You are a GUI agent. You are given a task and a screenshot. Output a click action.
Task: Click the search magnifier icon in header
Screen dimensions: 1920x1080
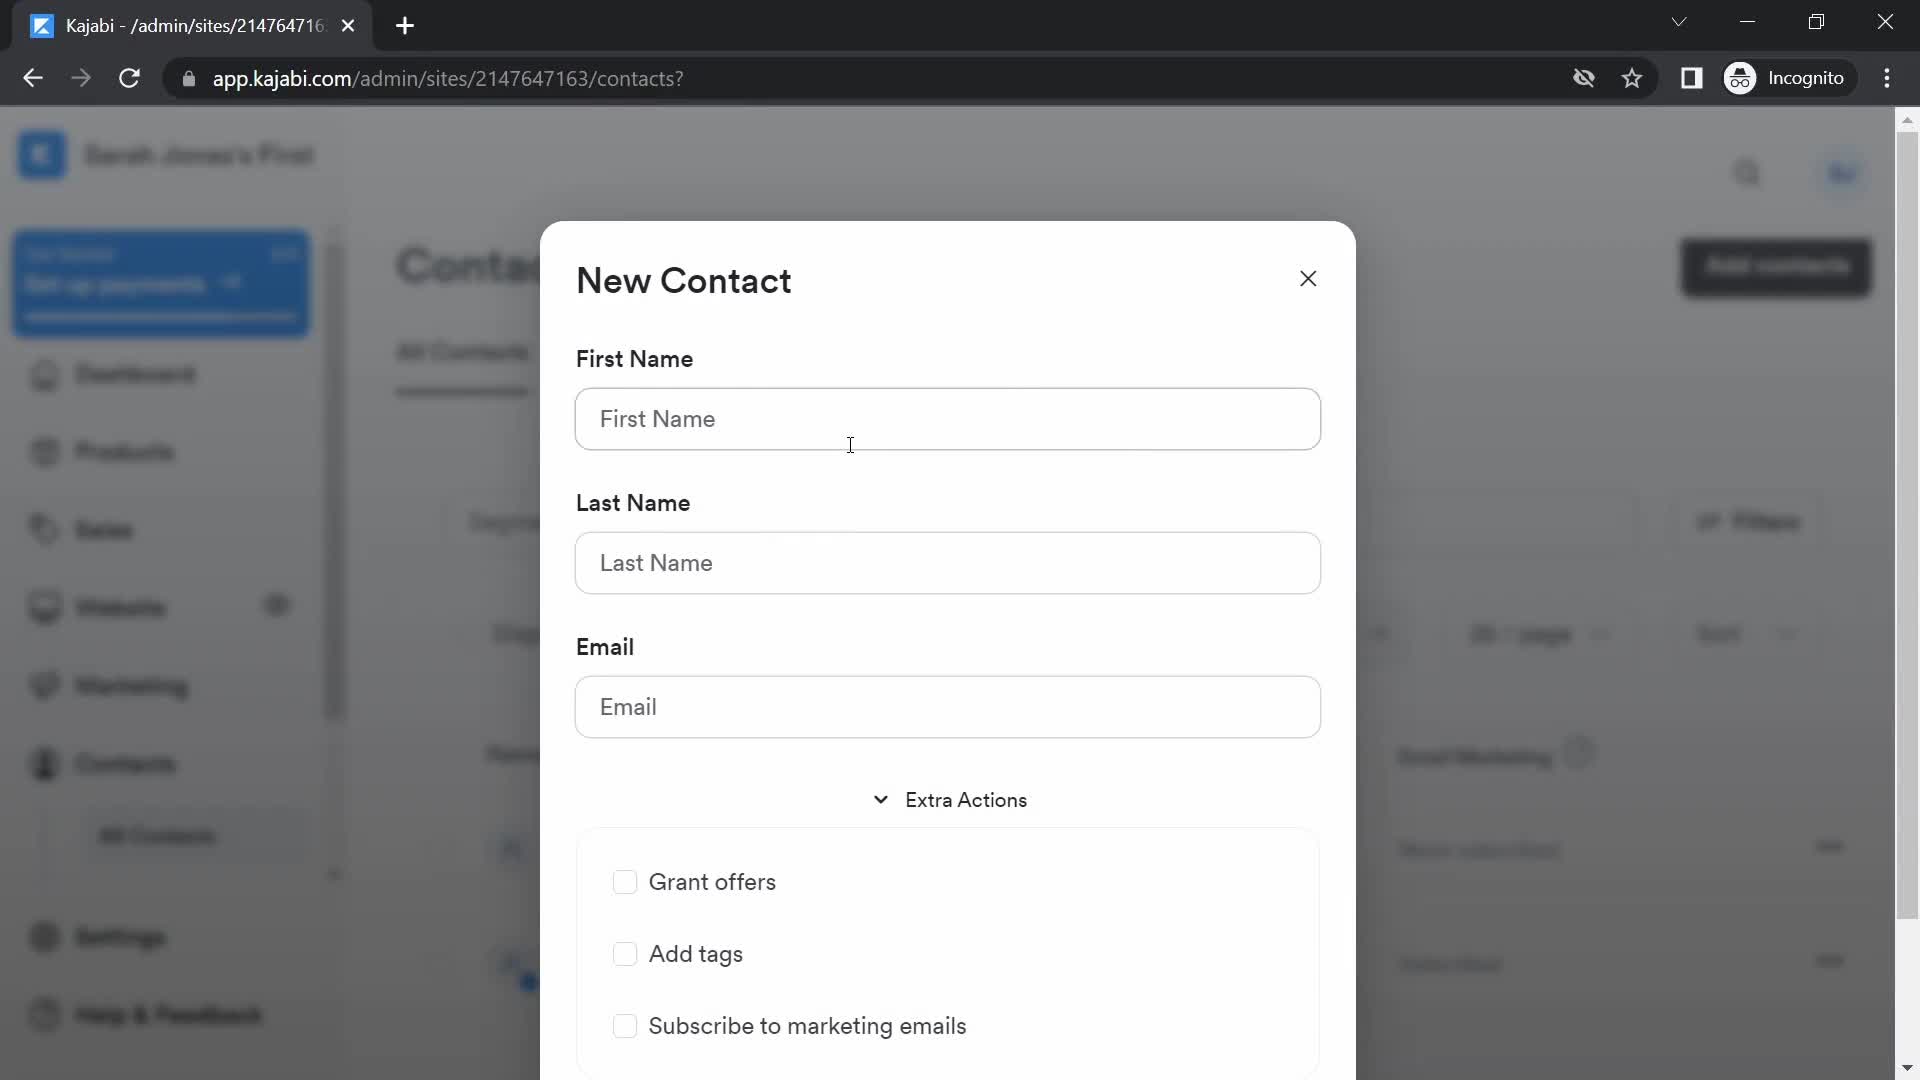[x=1746, y=173]
